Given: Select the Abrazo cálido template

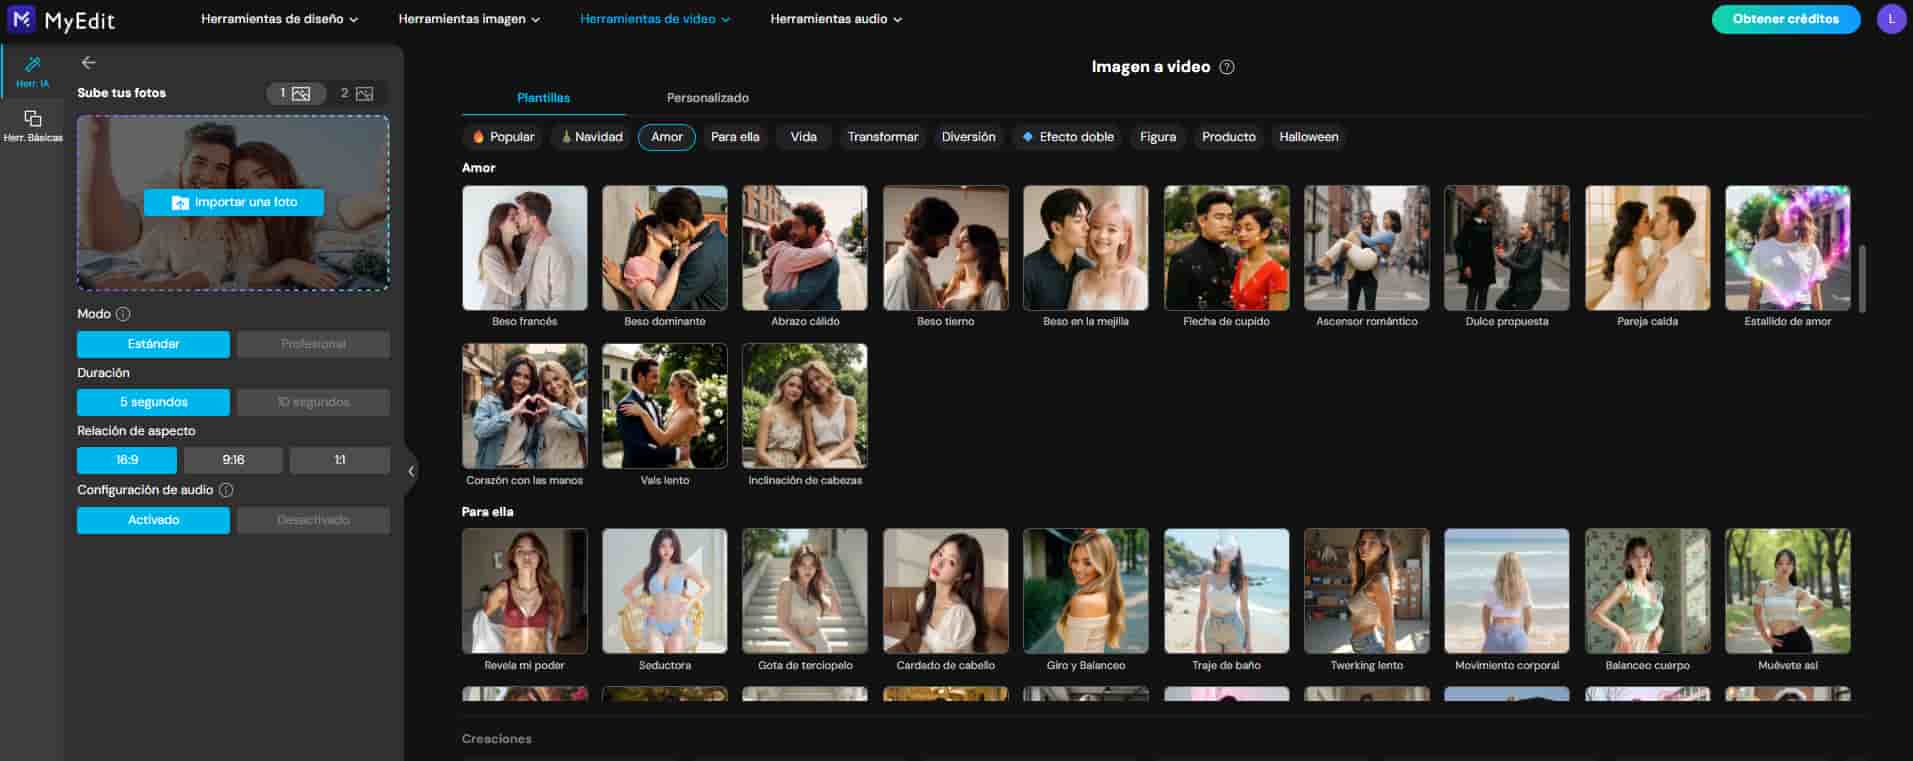Looking at the screenshot, I should [x=805, y=248].
